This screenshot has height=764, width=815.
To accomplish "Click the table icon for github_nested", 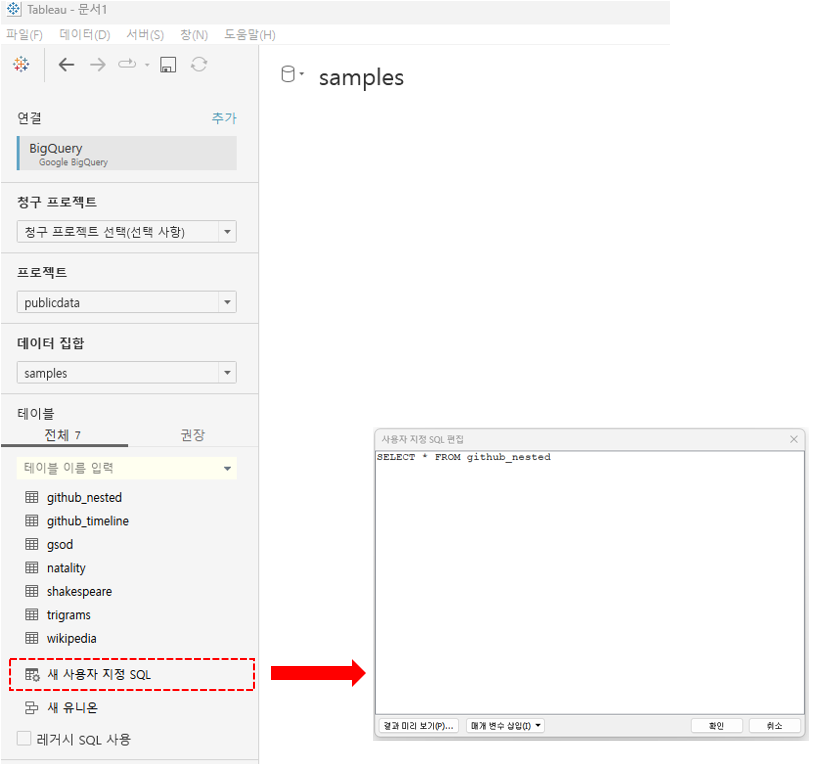I will click(32, 497).
